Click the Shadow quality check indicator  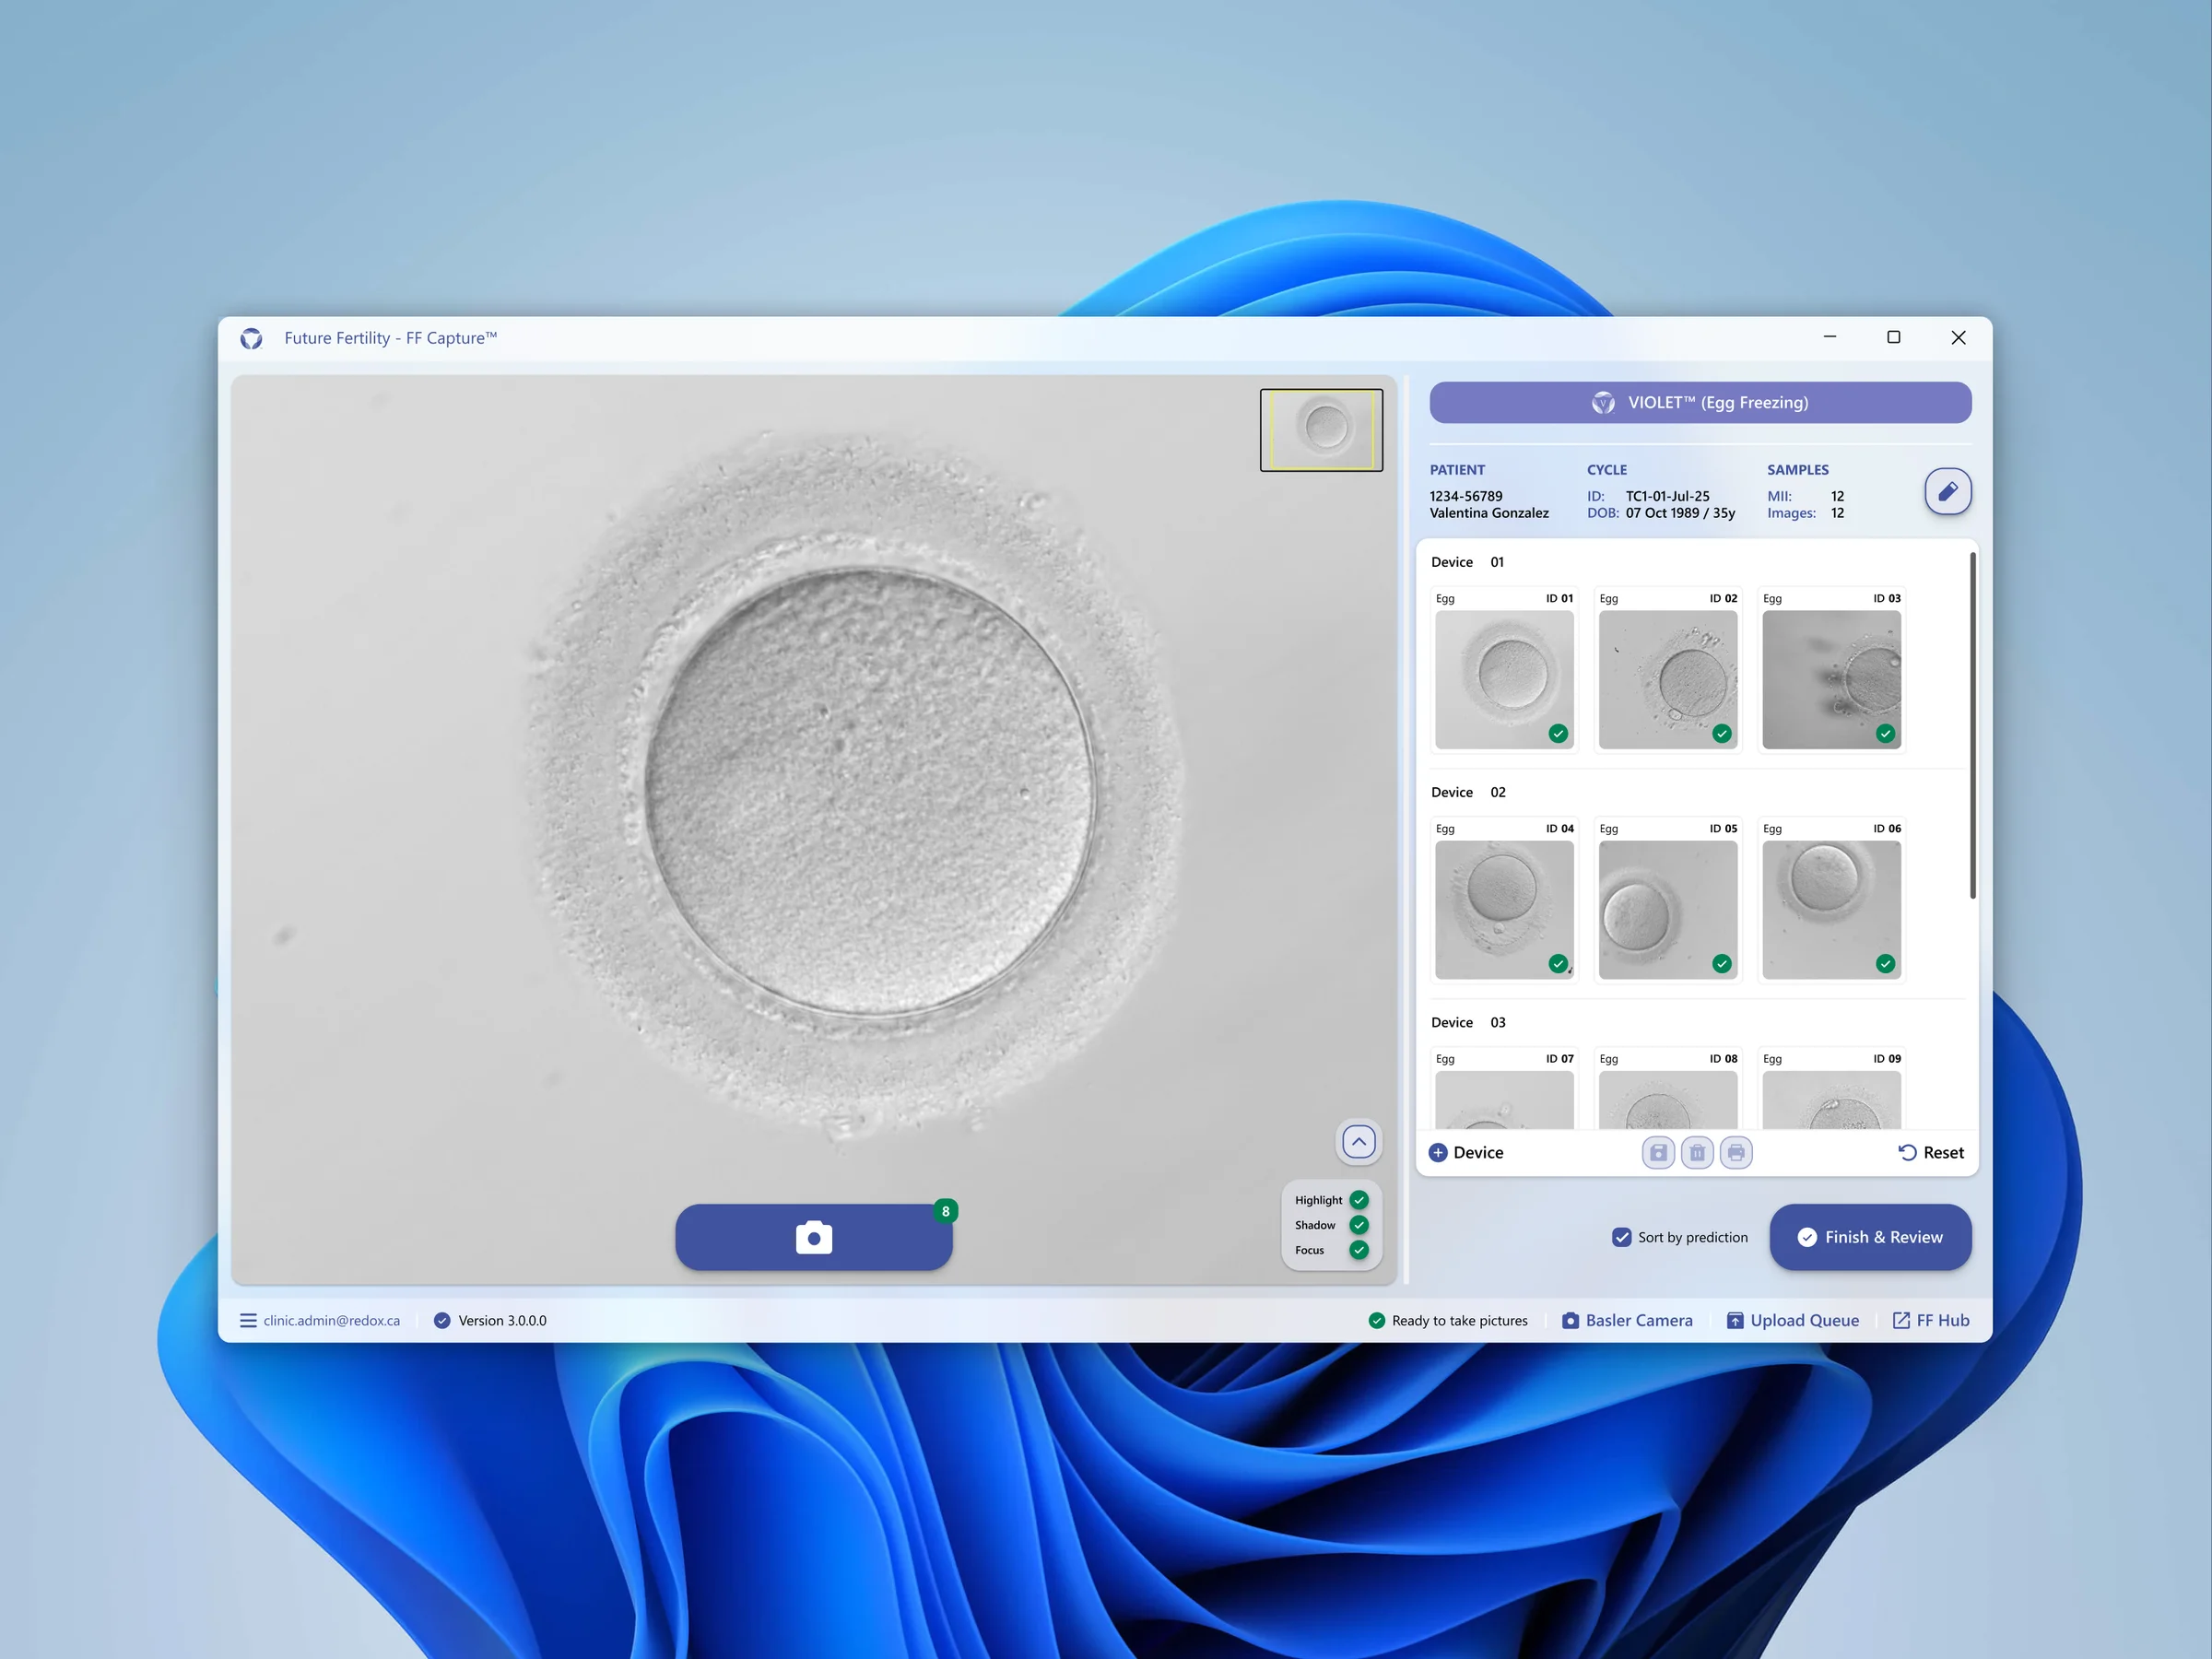tap(1358, 1224)
